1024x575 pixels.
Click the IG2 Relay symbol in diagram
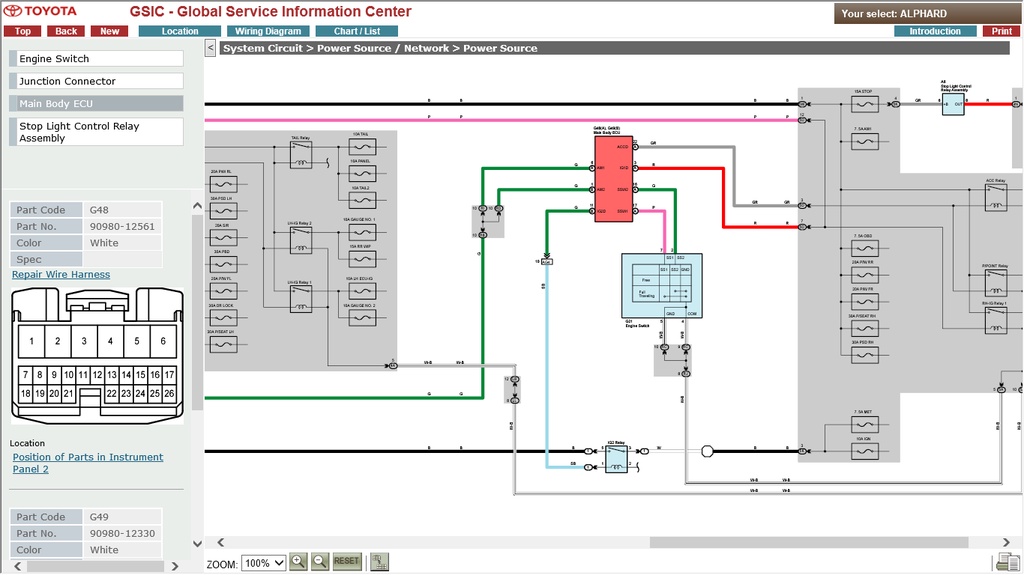[616, 459]
